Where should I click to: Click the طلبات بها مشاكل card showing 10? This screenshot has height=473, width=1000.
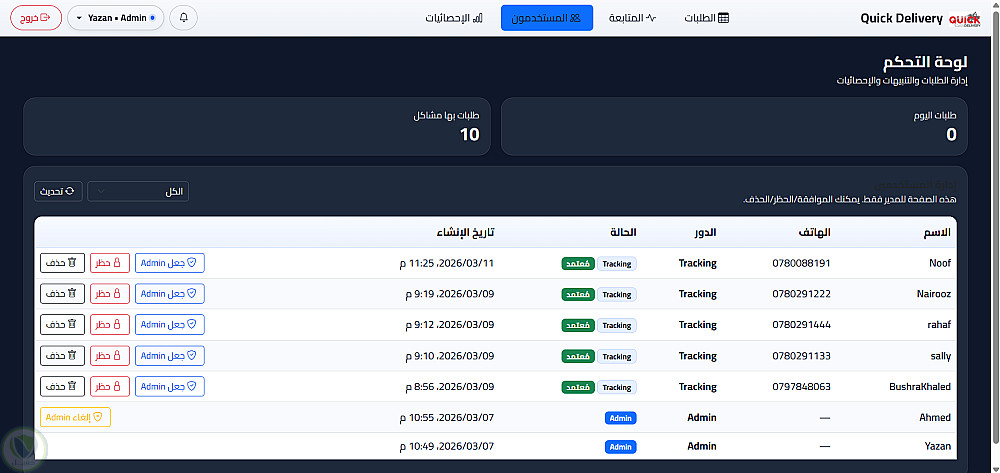(257, 126)
